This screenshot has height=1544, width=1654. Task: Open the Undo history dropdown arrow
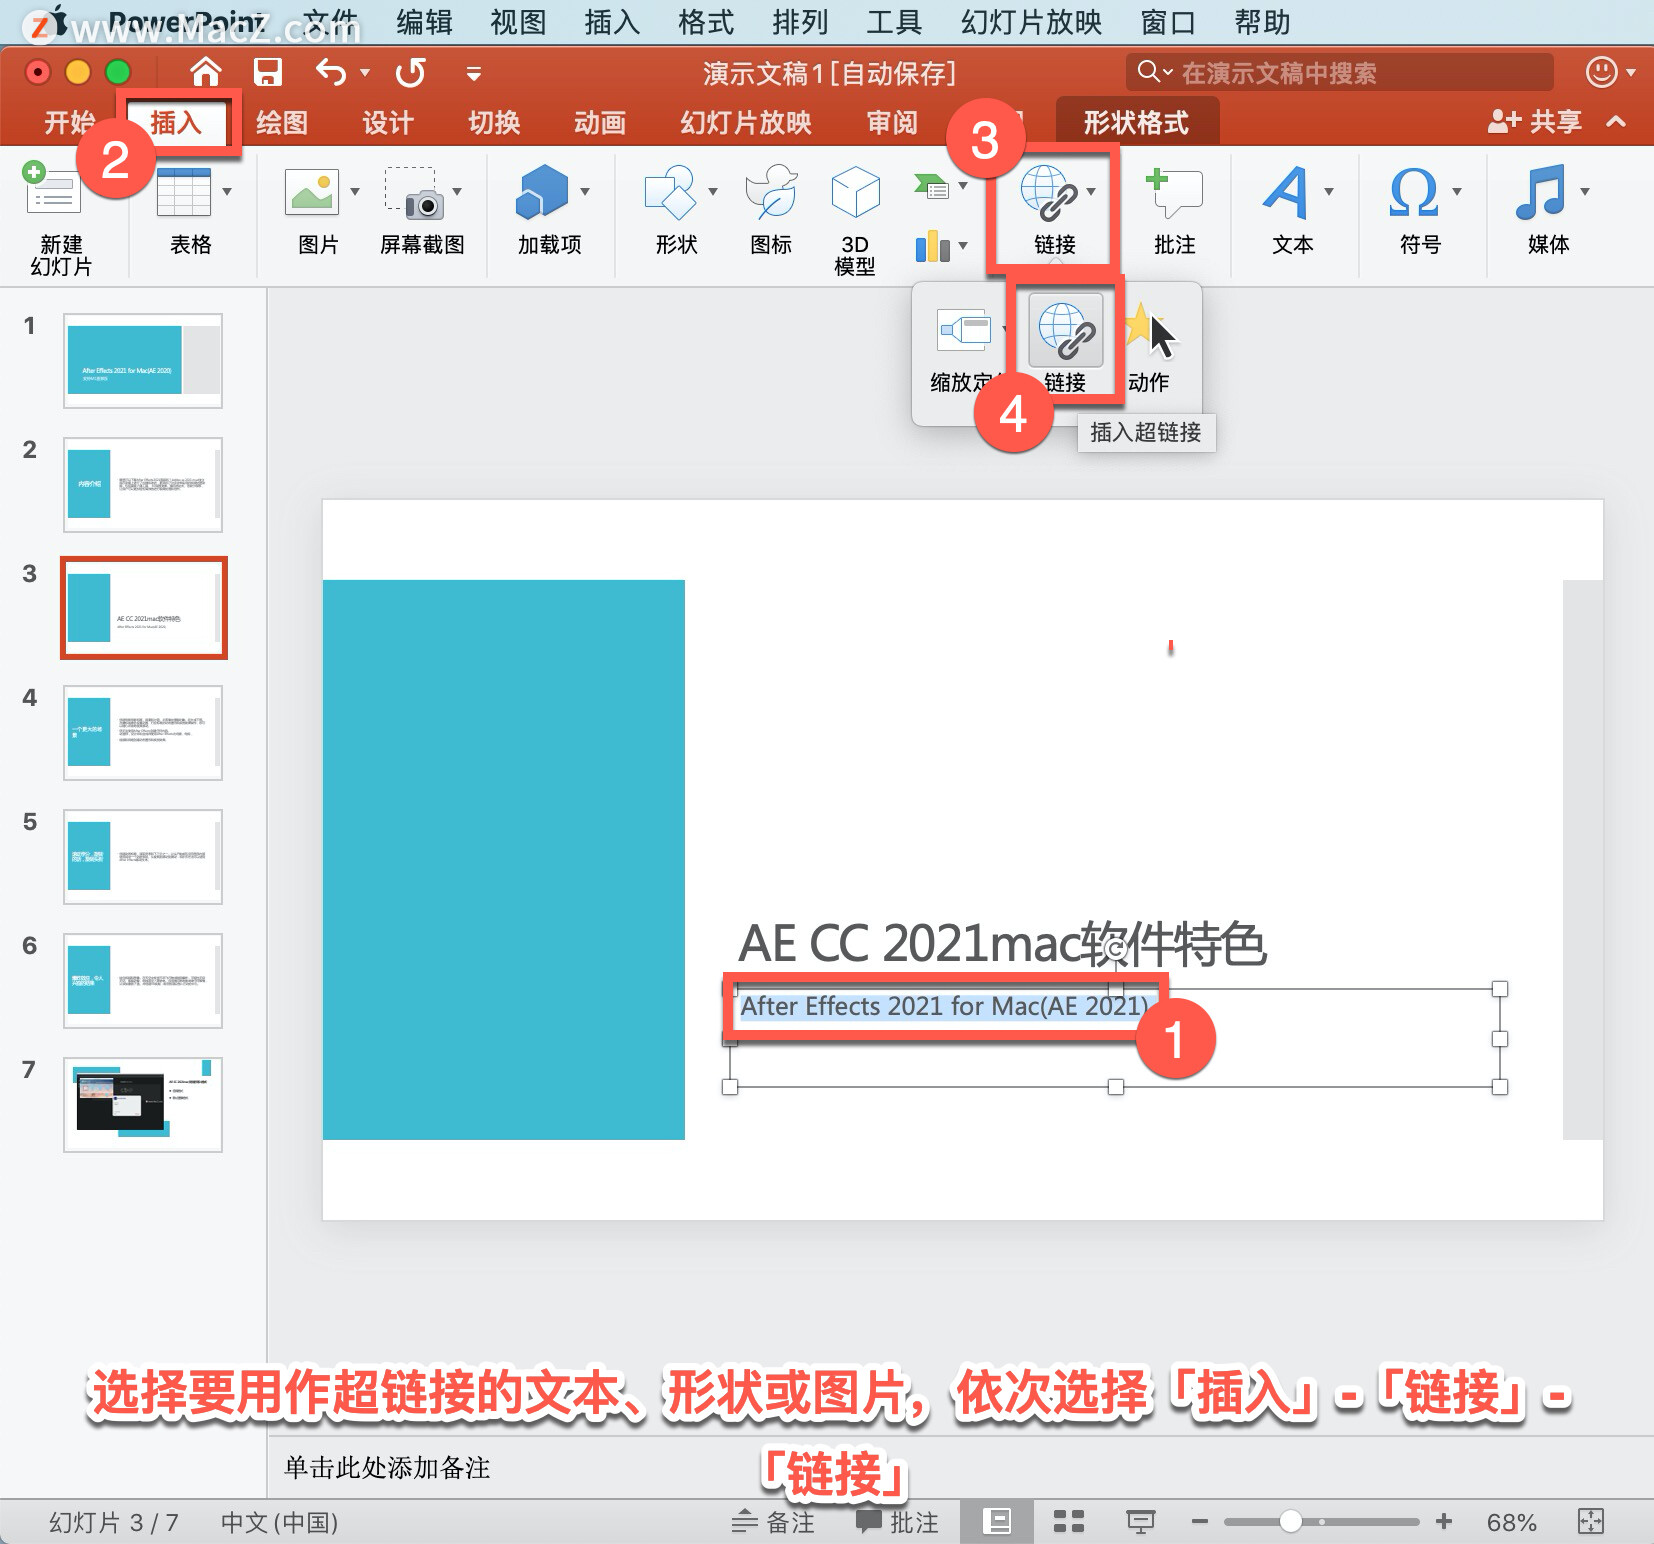365,72
